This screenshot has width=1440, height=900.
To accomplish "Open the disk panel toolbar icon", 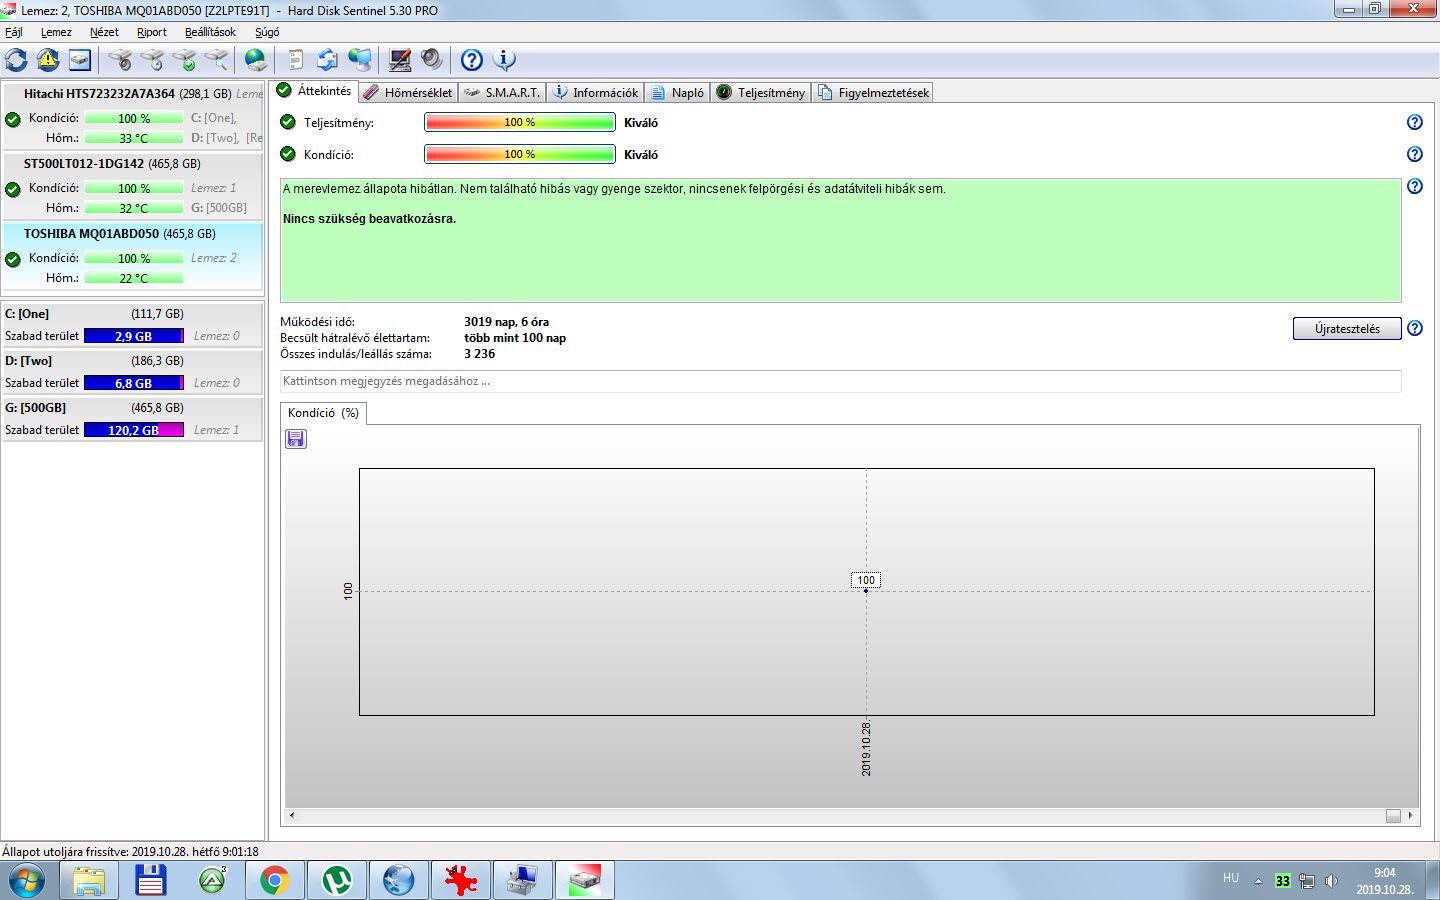I will [x=80, y=60].
